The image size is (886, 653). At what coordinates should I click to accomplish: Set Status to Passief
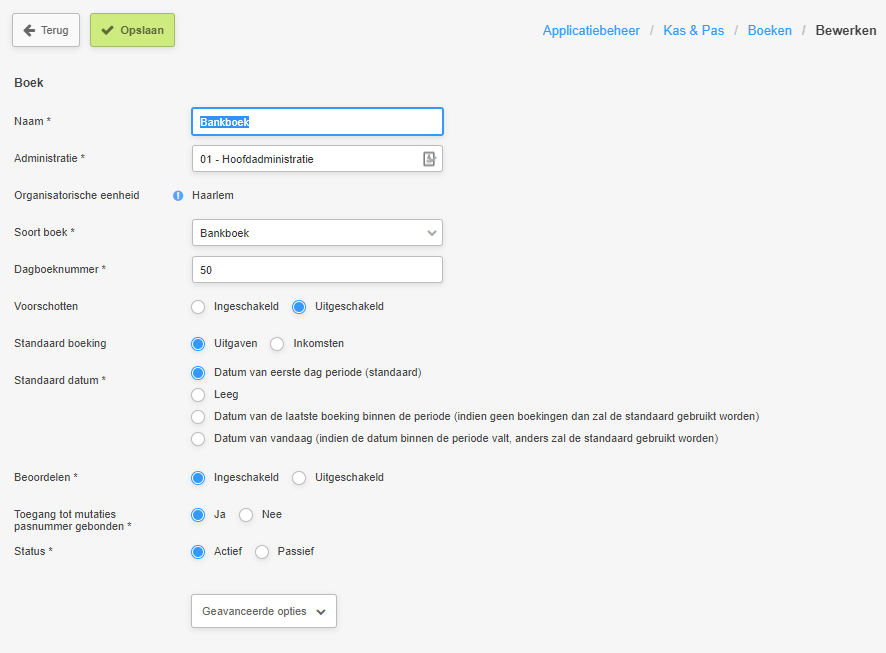262,552
